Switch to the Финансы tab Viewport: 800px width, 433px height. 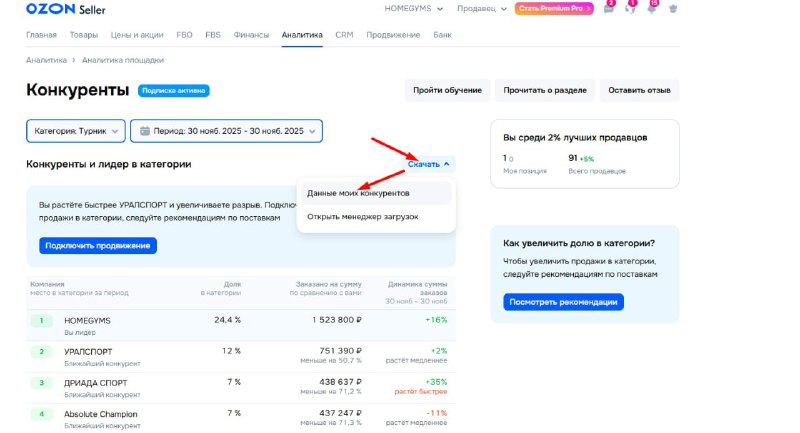coord(251,35)
